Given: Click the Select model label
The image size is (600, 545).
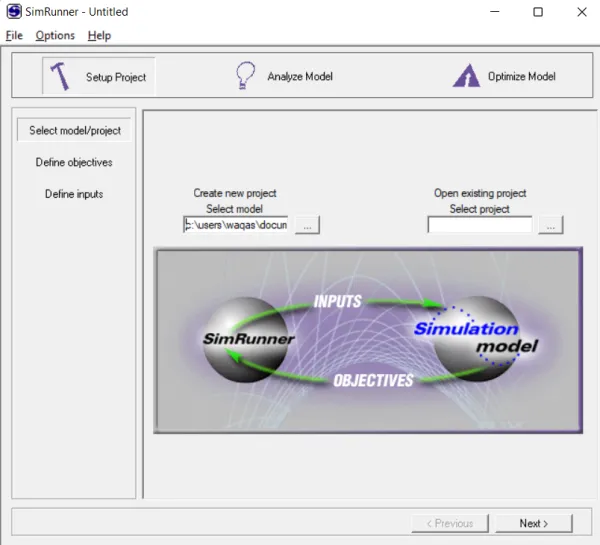Looking at the screenshot, I should click(x=234, y=209).
